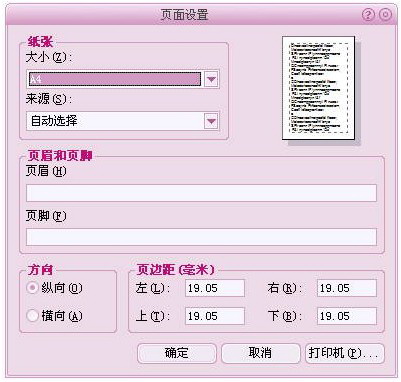Confirm with the 确定 button

tap(177, 353)
